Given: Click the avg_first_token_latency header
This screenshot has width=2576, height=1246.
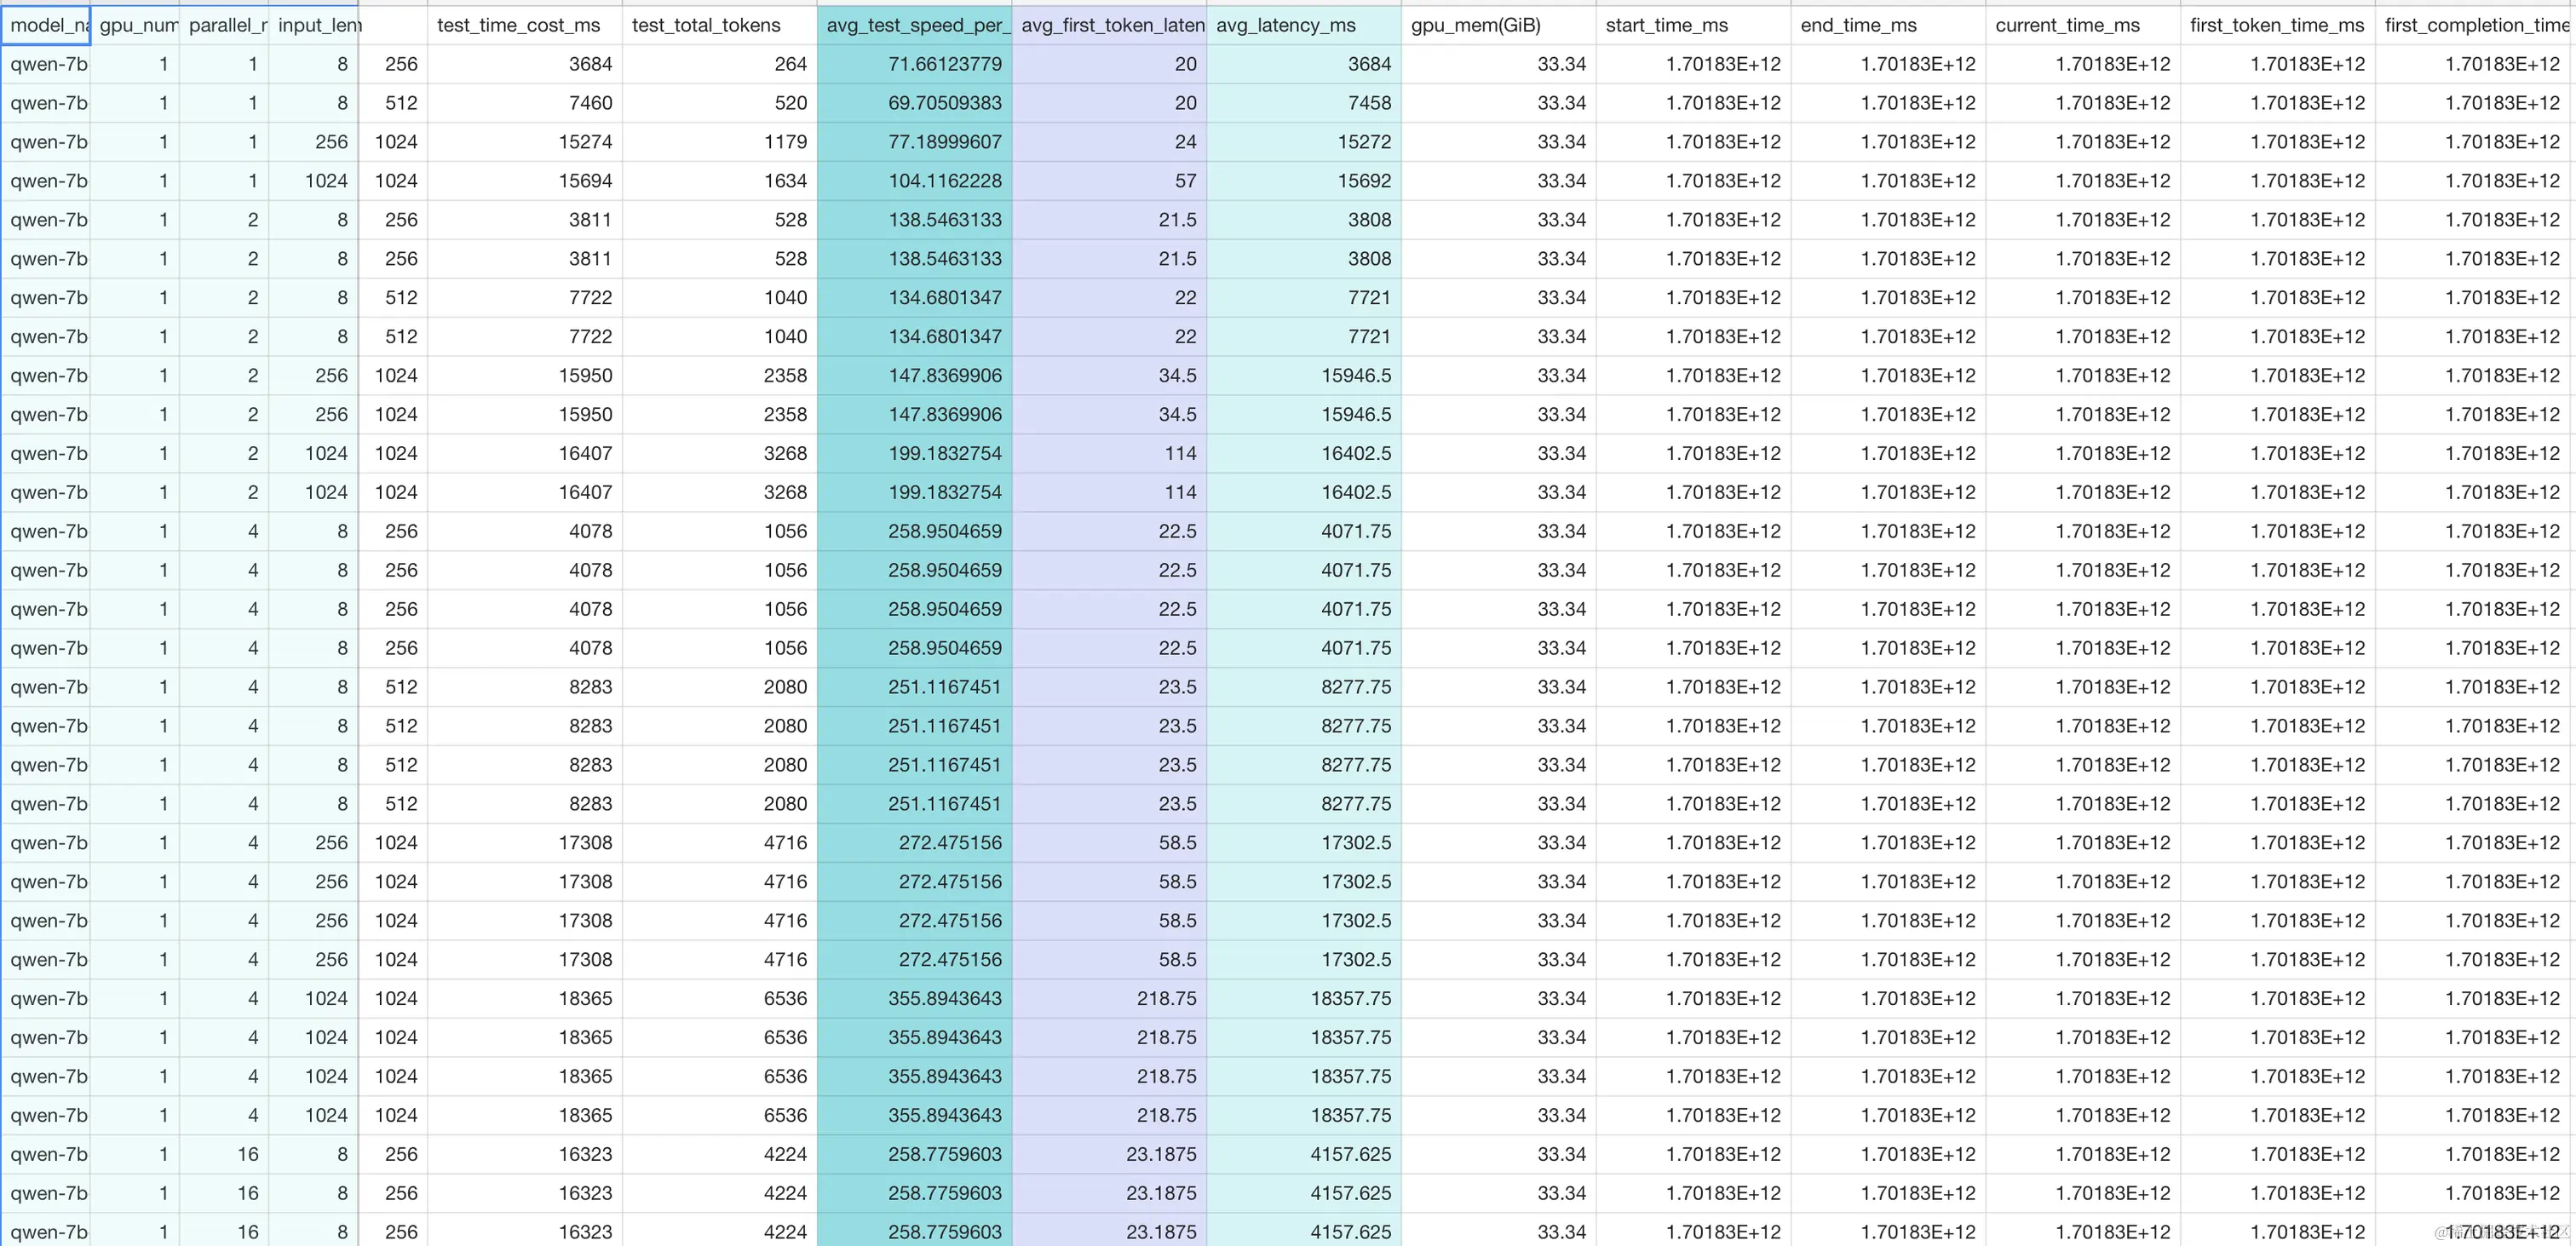Looking at the screenshot, I should [1110, 25].
